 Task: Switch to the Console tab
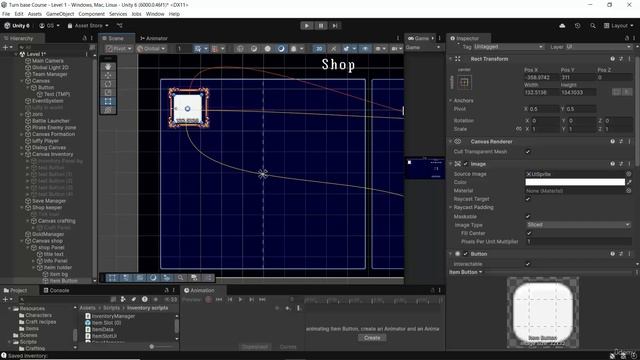[56, 290]
